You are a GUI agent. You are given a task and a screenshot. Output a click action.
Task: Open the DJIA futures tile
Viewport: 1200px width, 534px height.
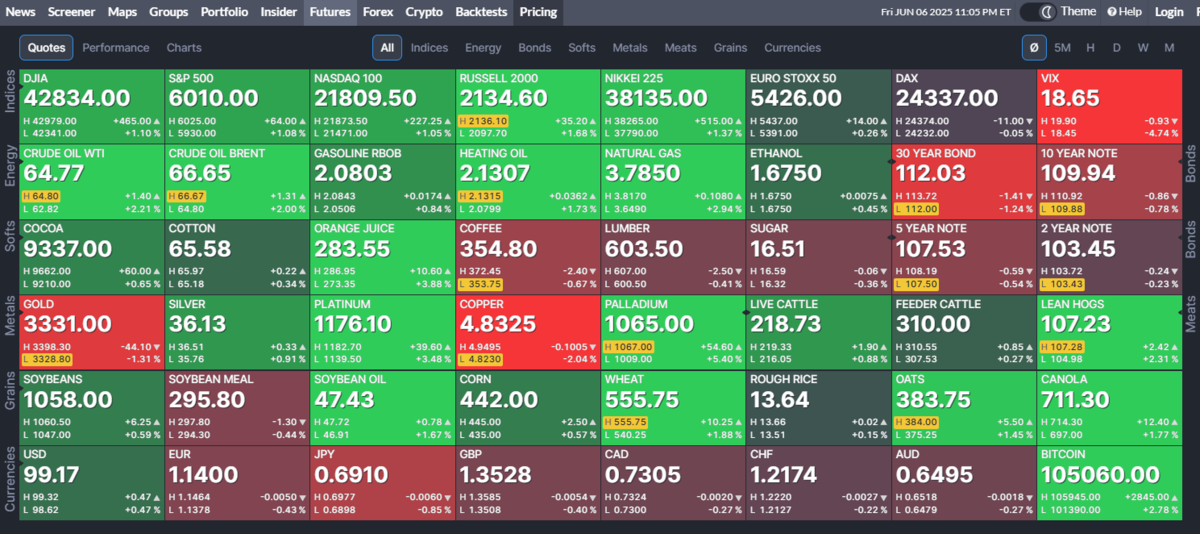(91, 106)
